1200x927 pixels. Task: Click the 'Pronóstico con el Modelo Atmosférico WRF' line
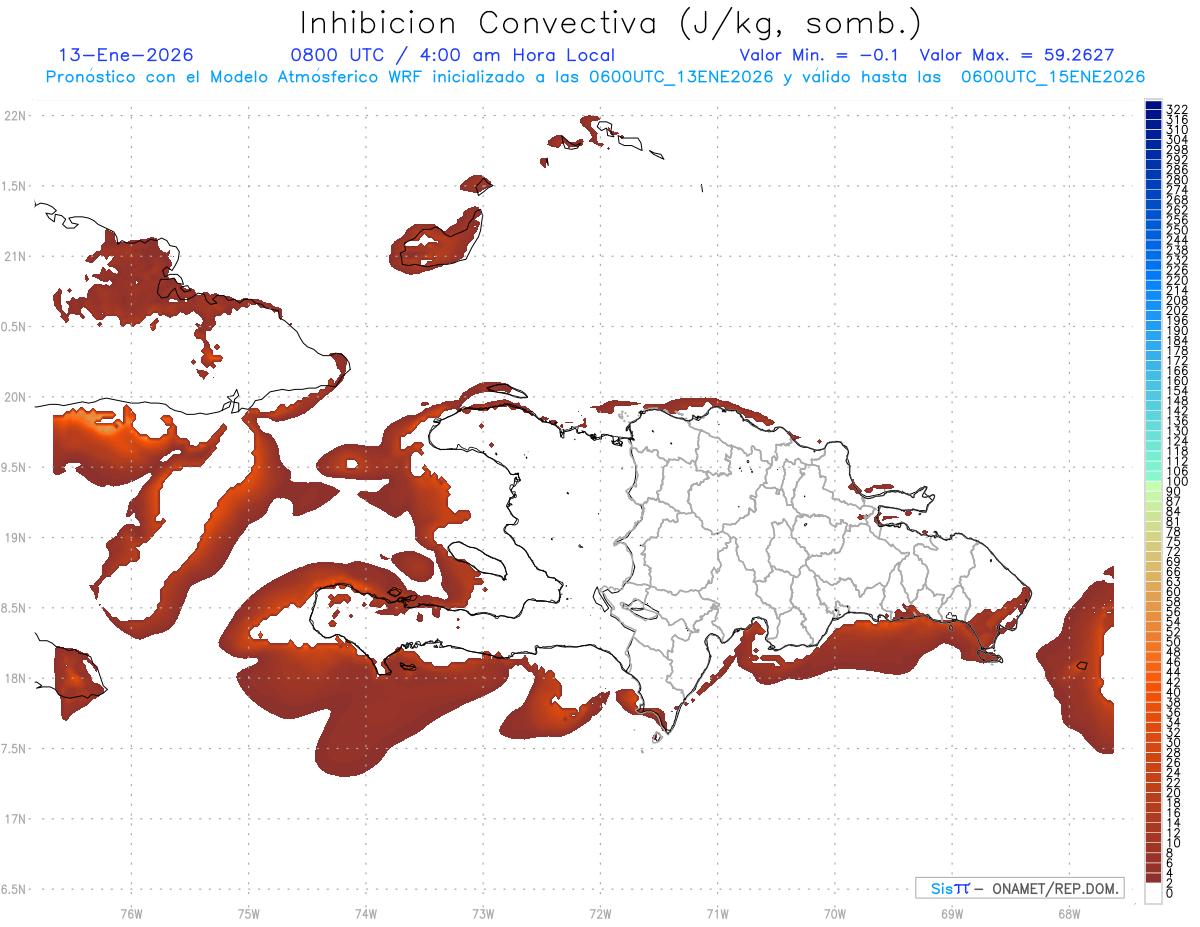(x=595, y=77)
